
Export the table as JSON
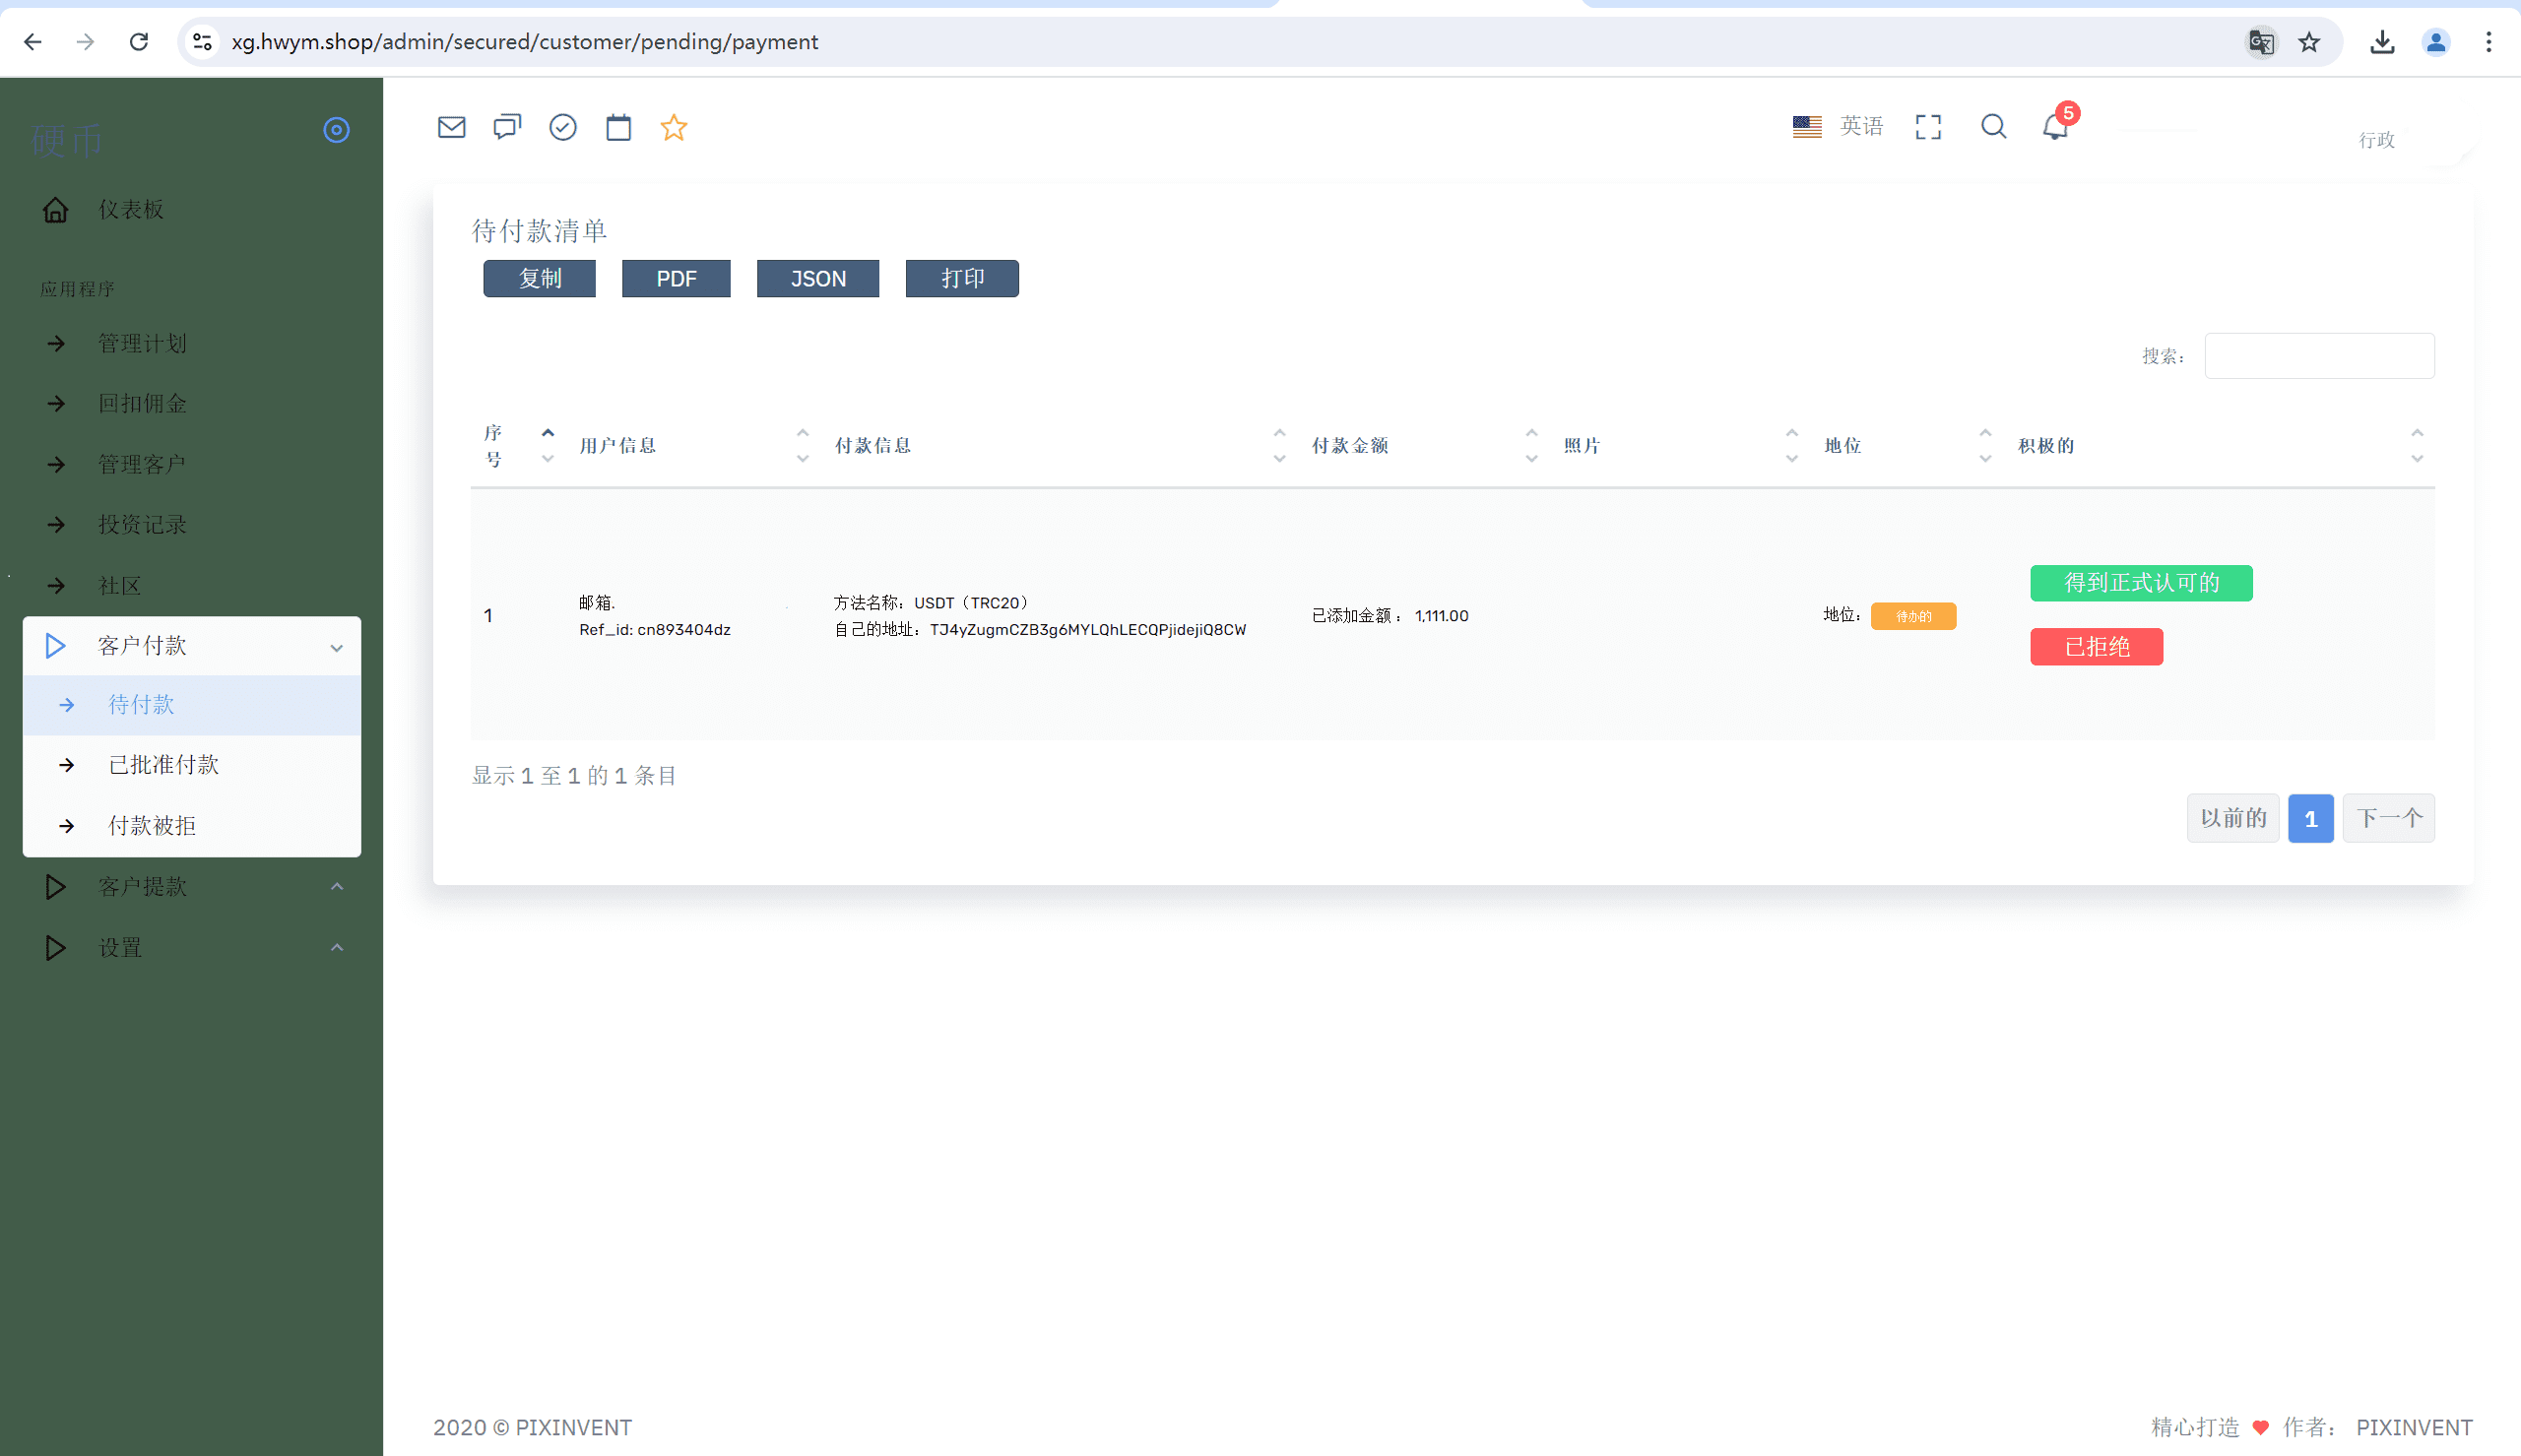pyautogui.click(x=818, y=279)
